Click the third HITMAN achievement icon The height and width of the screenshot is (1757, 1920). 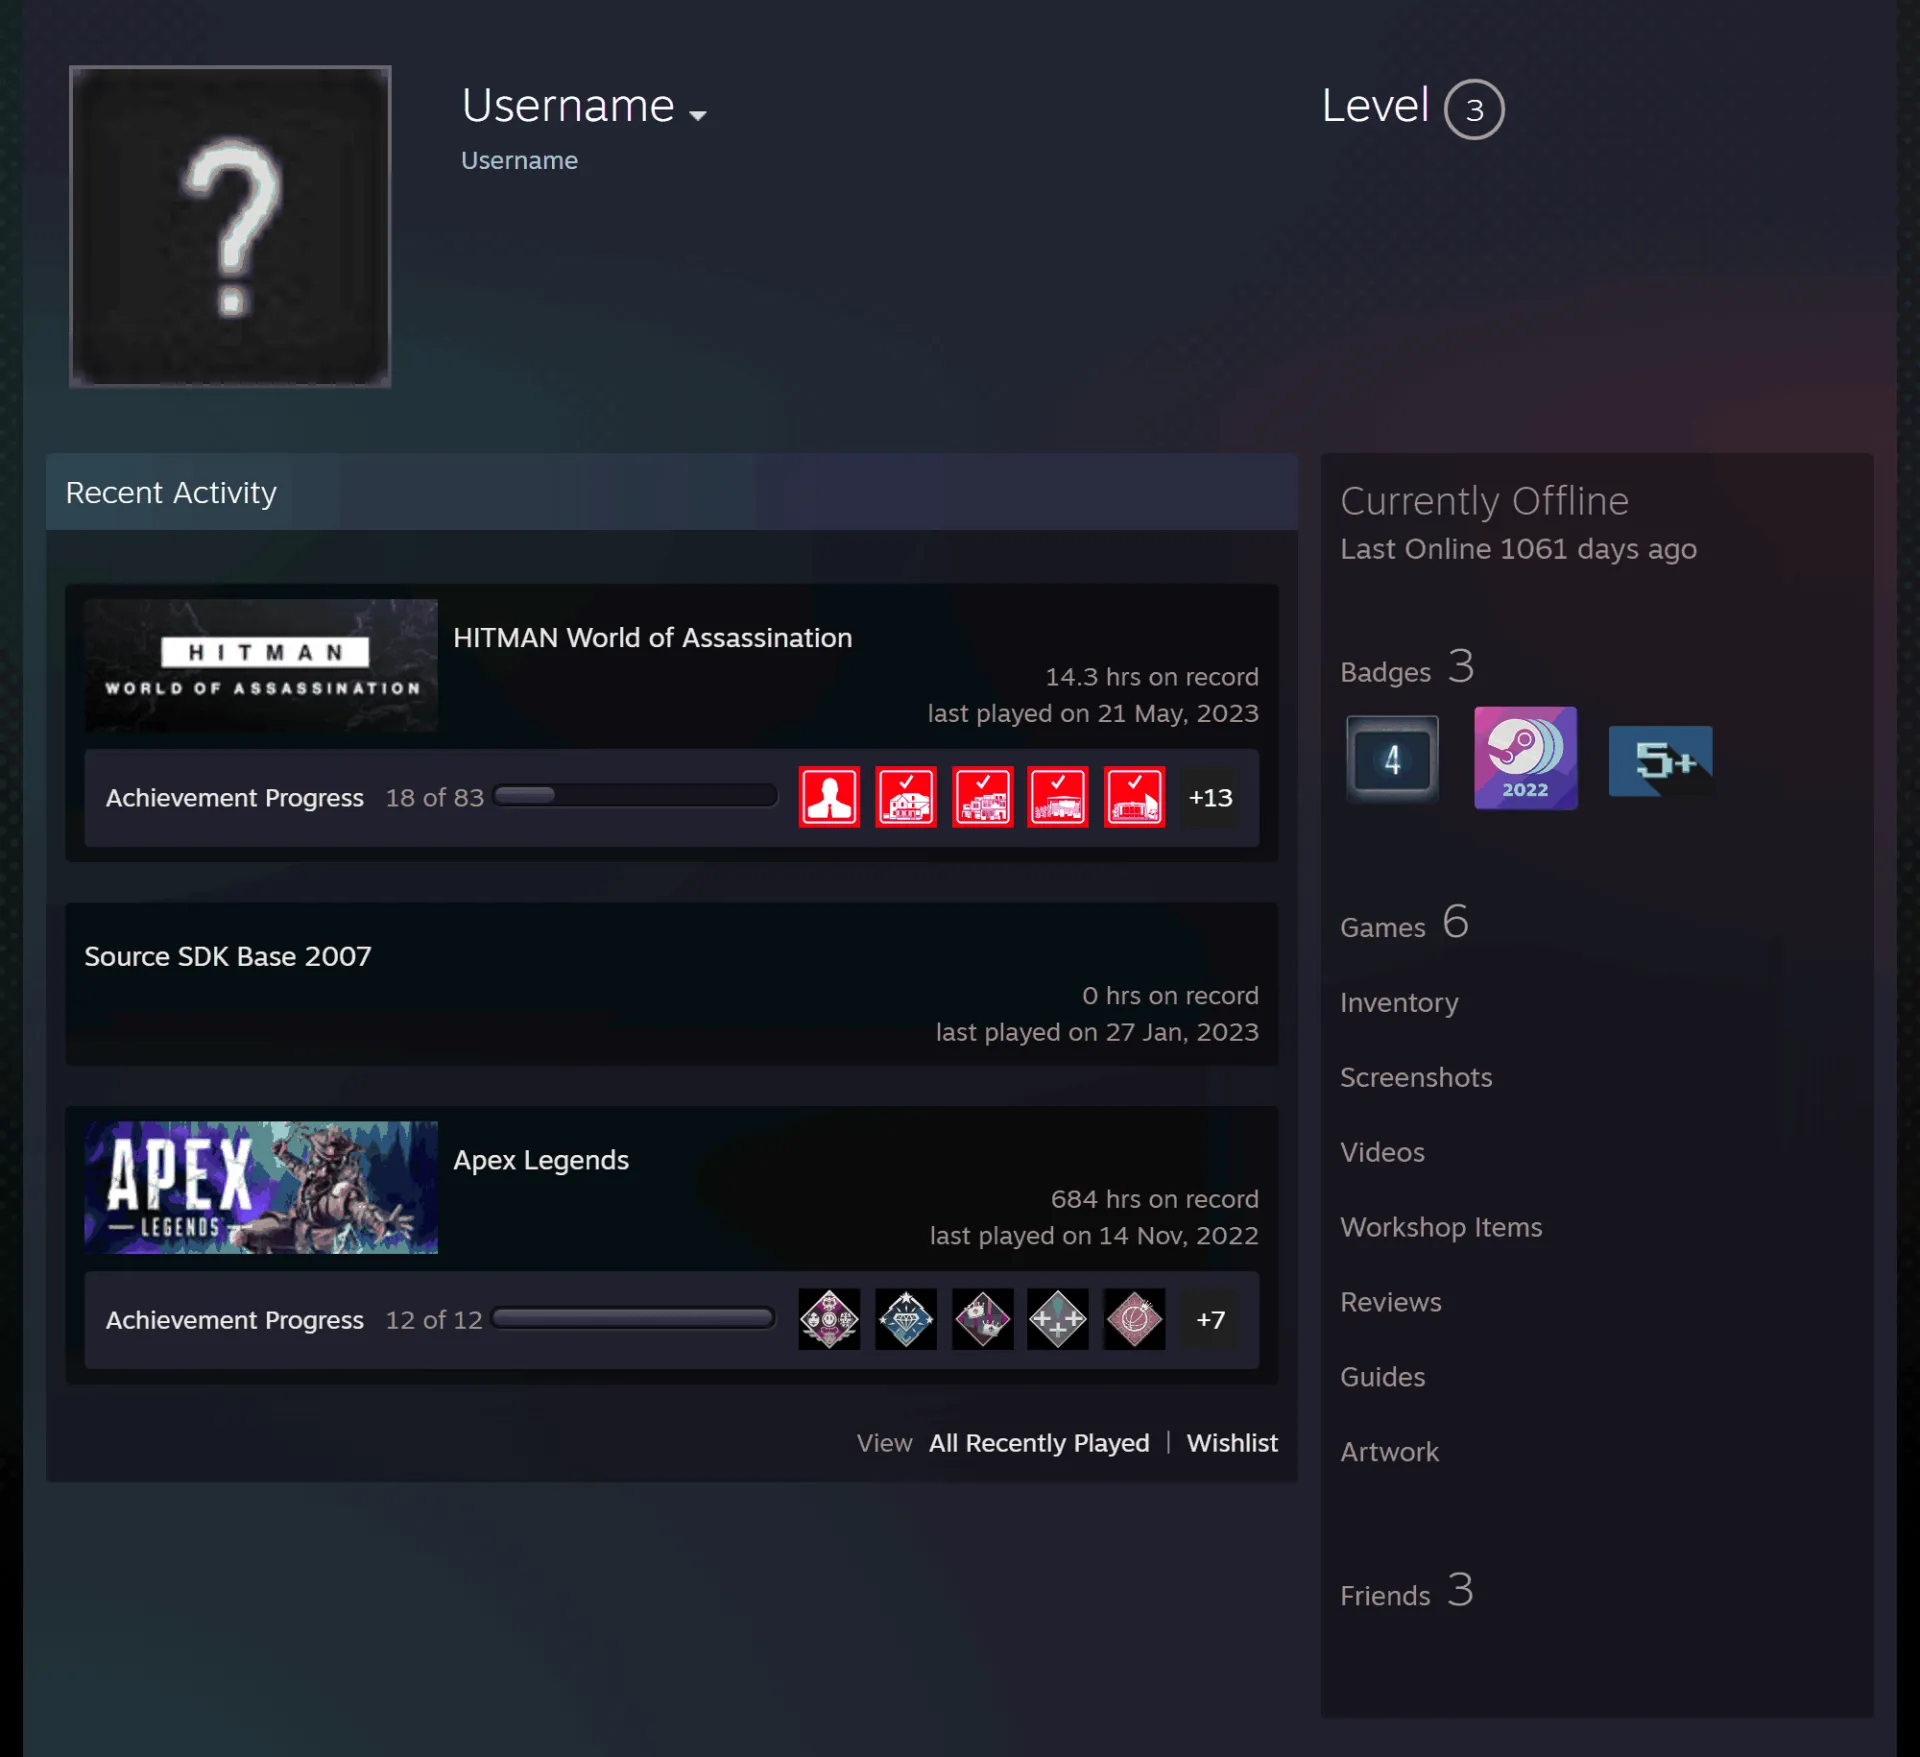(983, 797)
